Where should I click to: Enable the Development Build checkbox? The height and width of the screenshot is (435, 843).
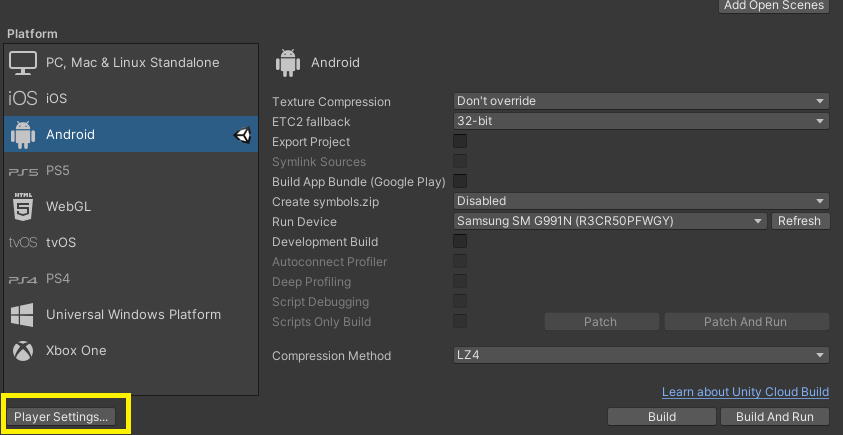tap(460, 241)
